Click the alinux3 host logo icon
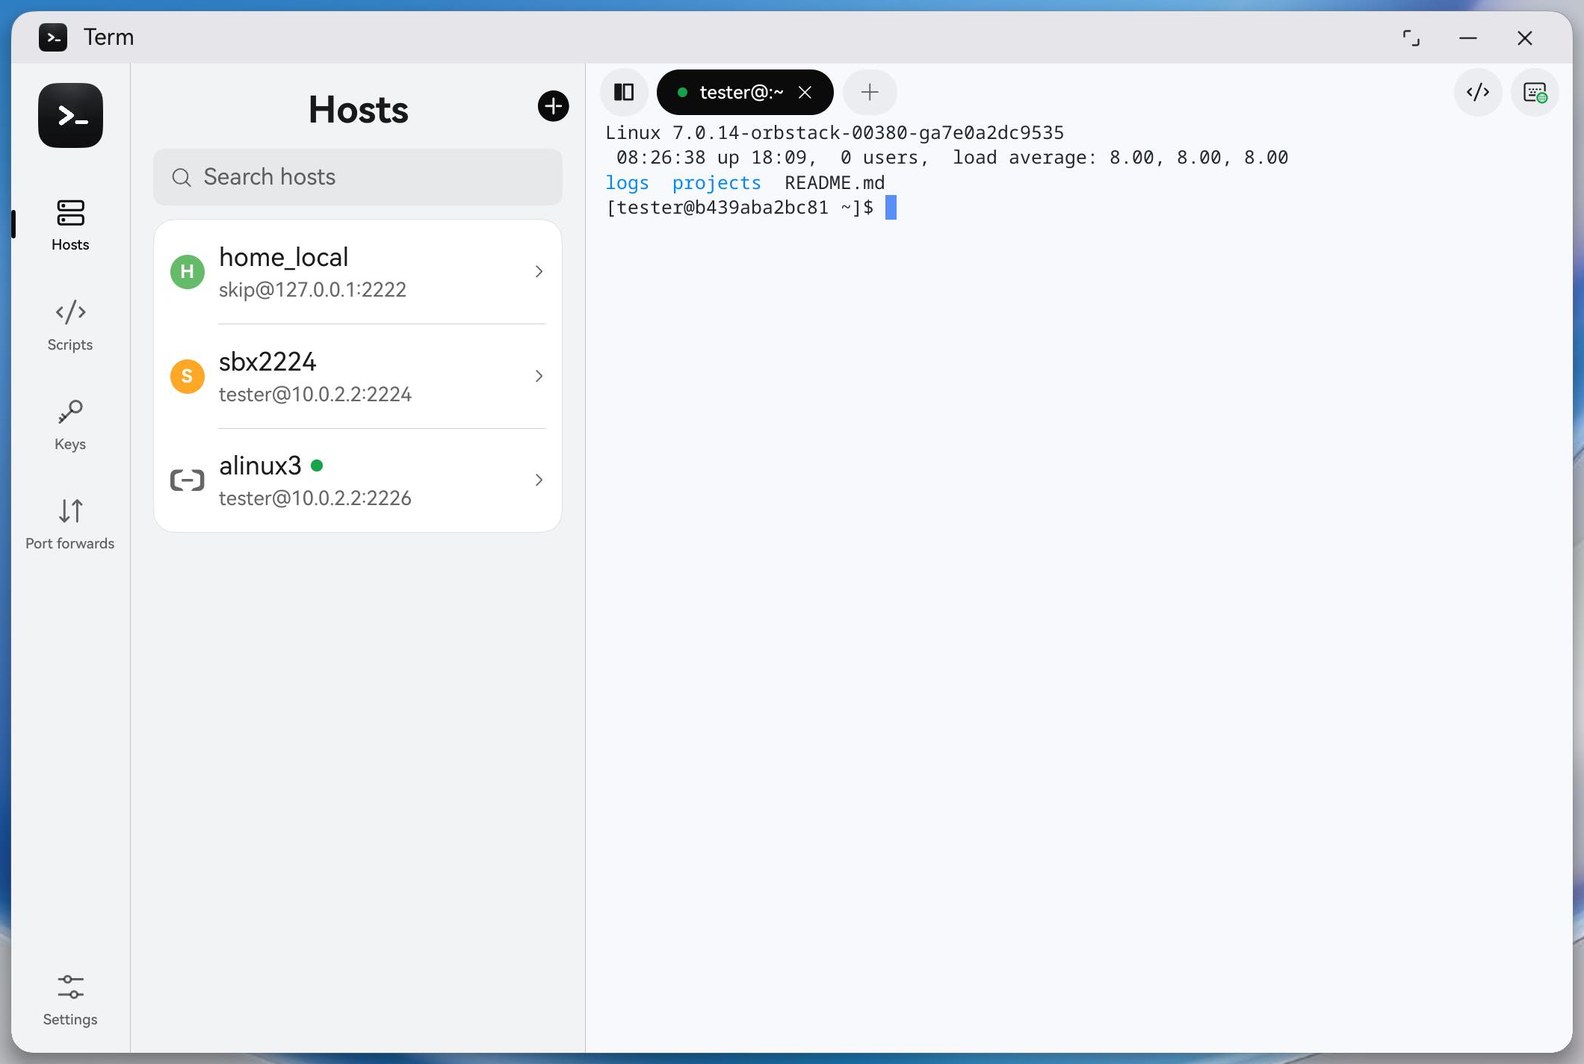1584x1064 pixels. pos(187,480)
